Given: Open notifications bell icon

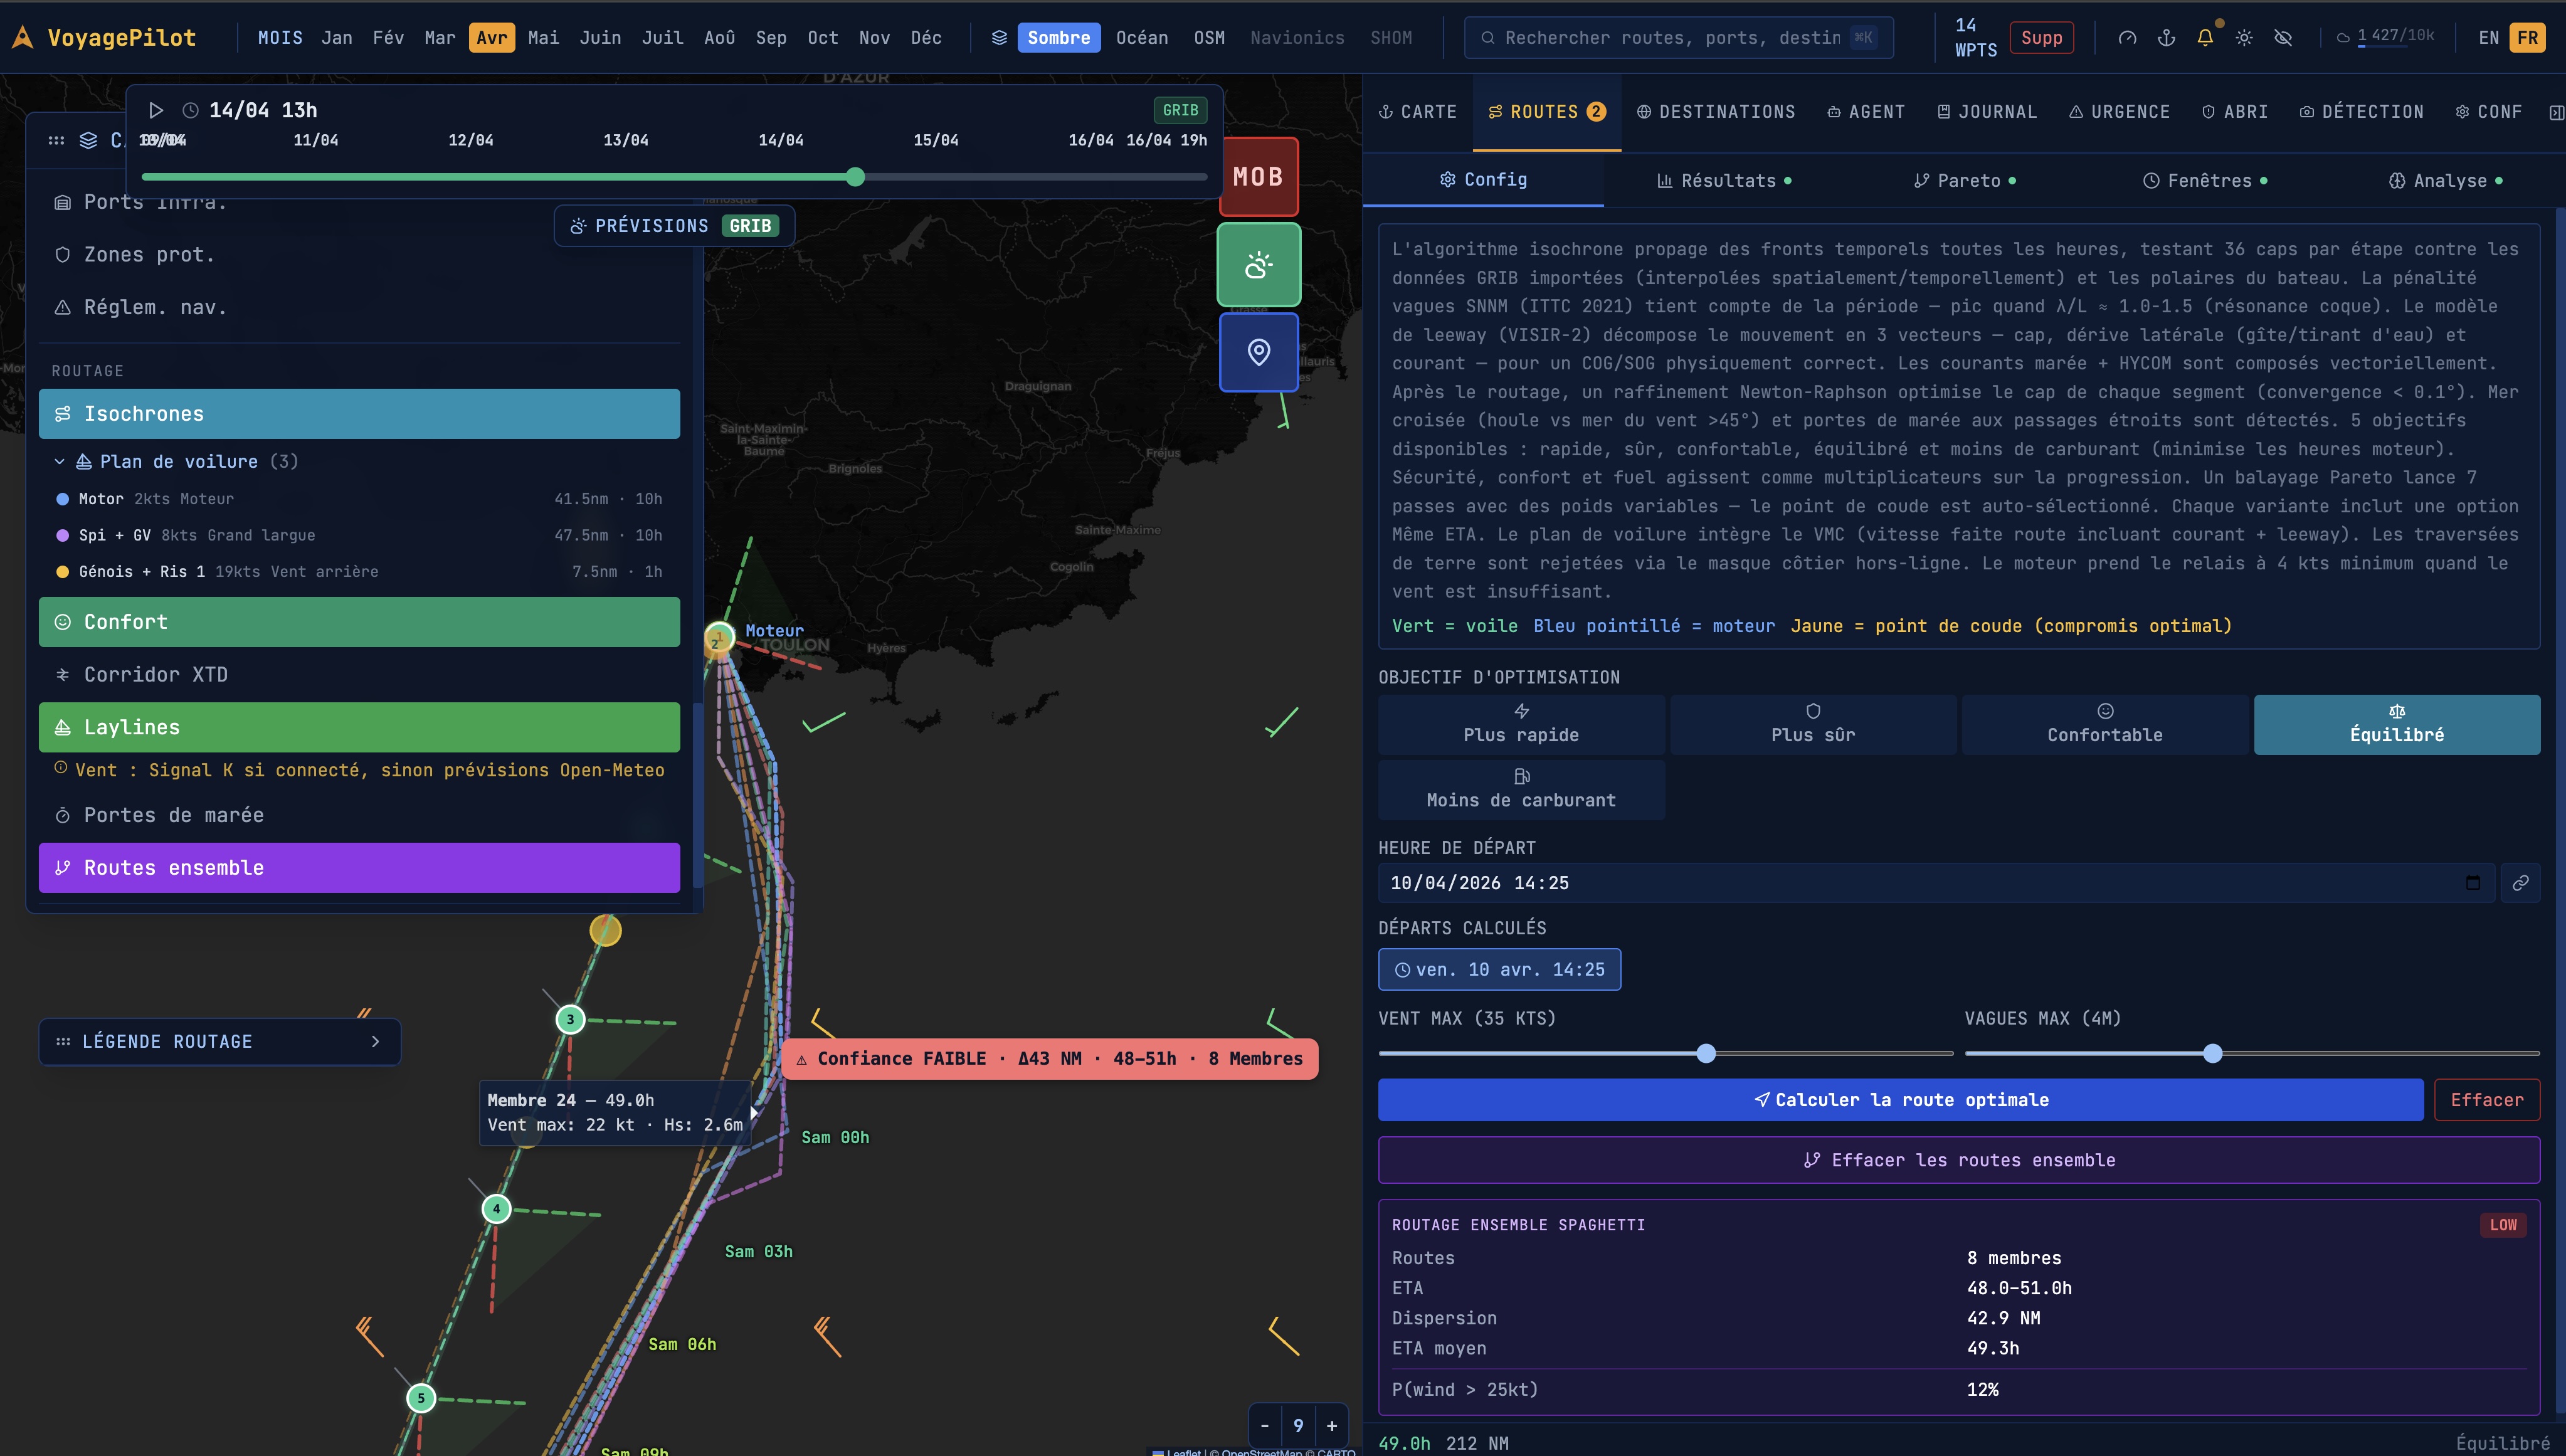Looking at the screenshot, I should 2205,38.
